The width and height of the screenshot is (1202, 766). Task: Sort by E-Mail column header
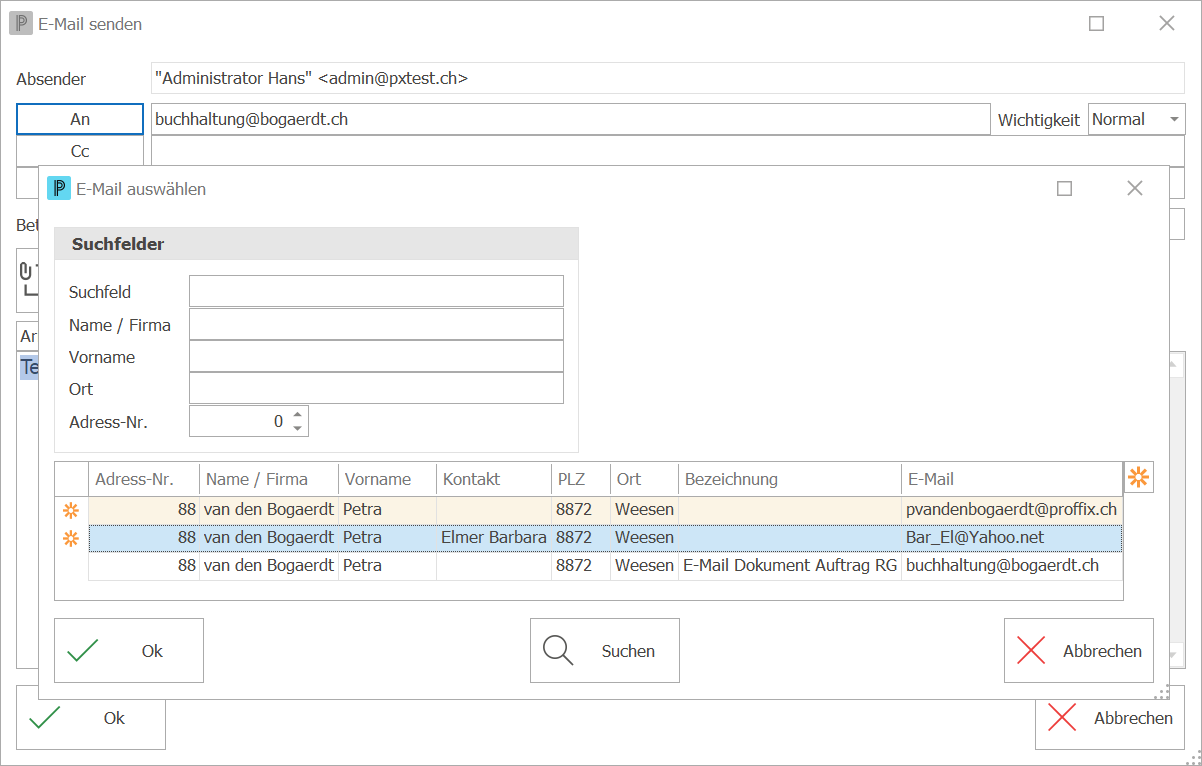1011,479
